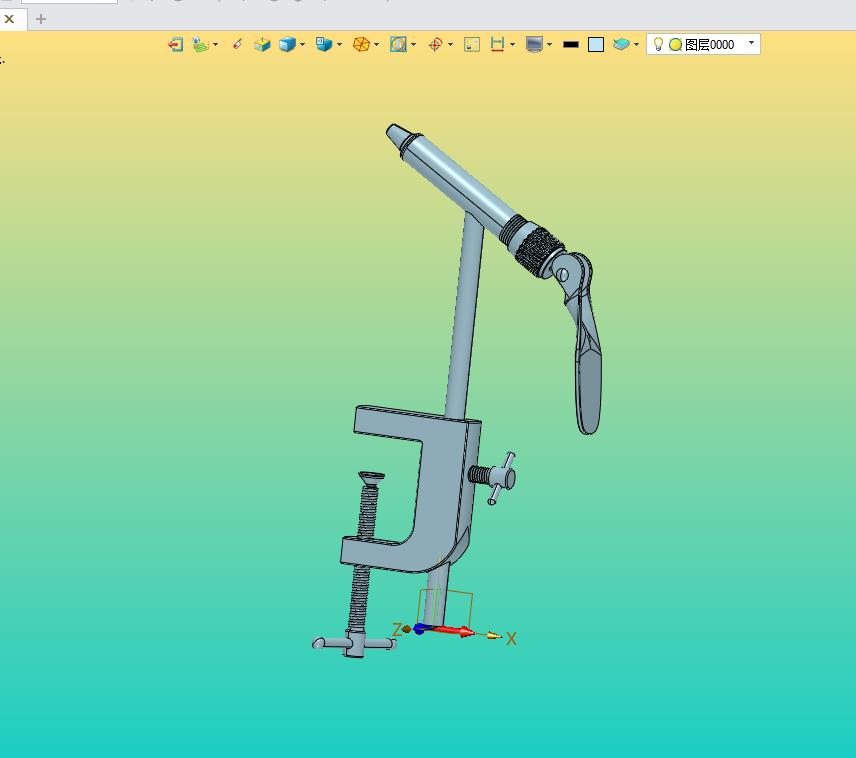Screen dimensions: 856x758
Task: Click the stacked layers icon
Action: coord(621,44)
